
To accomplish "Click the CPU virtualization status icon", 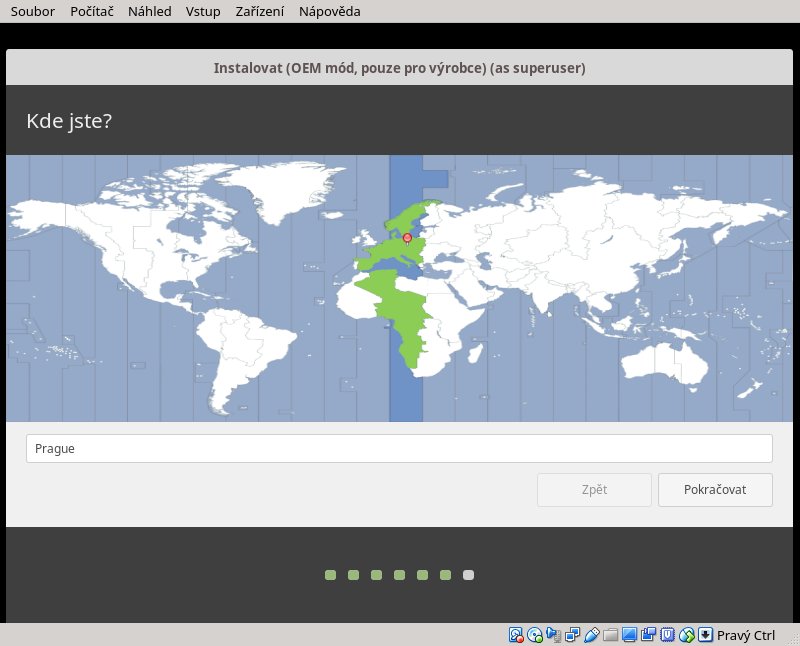I will [667, 635].
